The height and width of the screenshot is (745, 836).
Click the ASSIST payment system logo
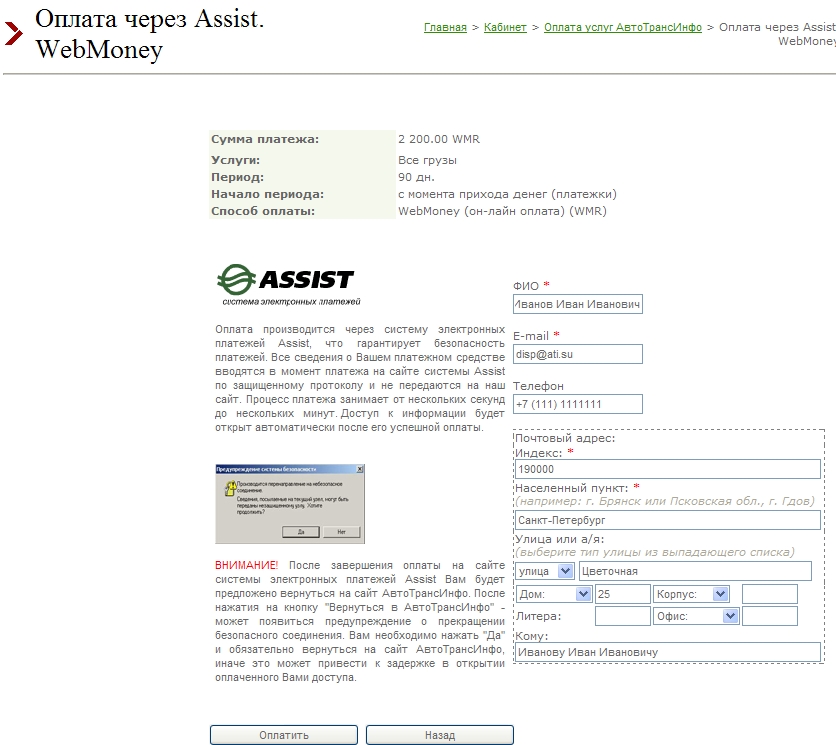click(286, 281)
